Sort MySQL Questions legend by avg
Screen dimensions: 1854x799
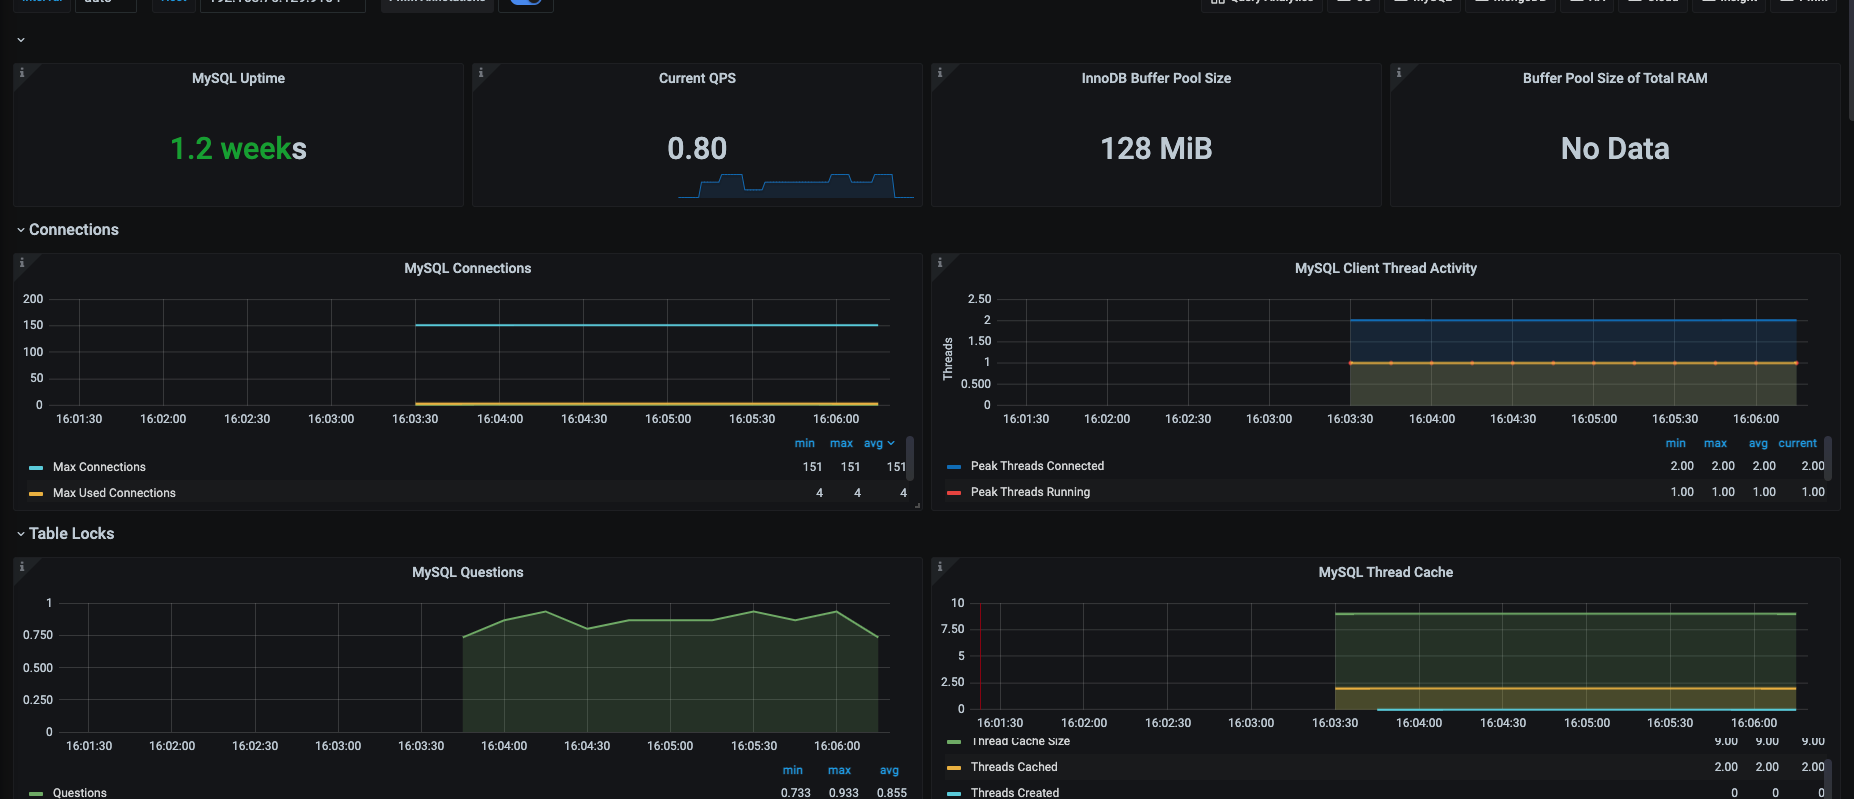889,770
